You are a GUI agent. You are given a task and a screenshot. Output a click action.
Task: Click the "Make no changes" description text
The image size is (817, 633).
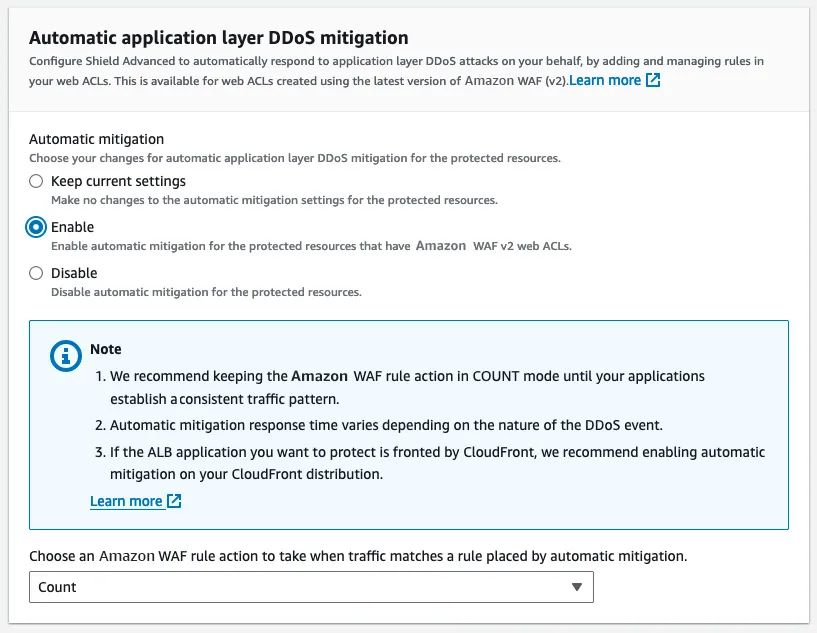pyautogui.click(x=273, y=200)
